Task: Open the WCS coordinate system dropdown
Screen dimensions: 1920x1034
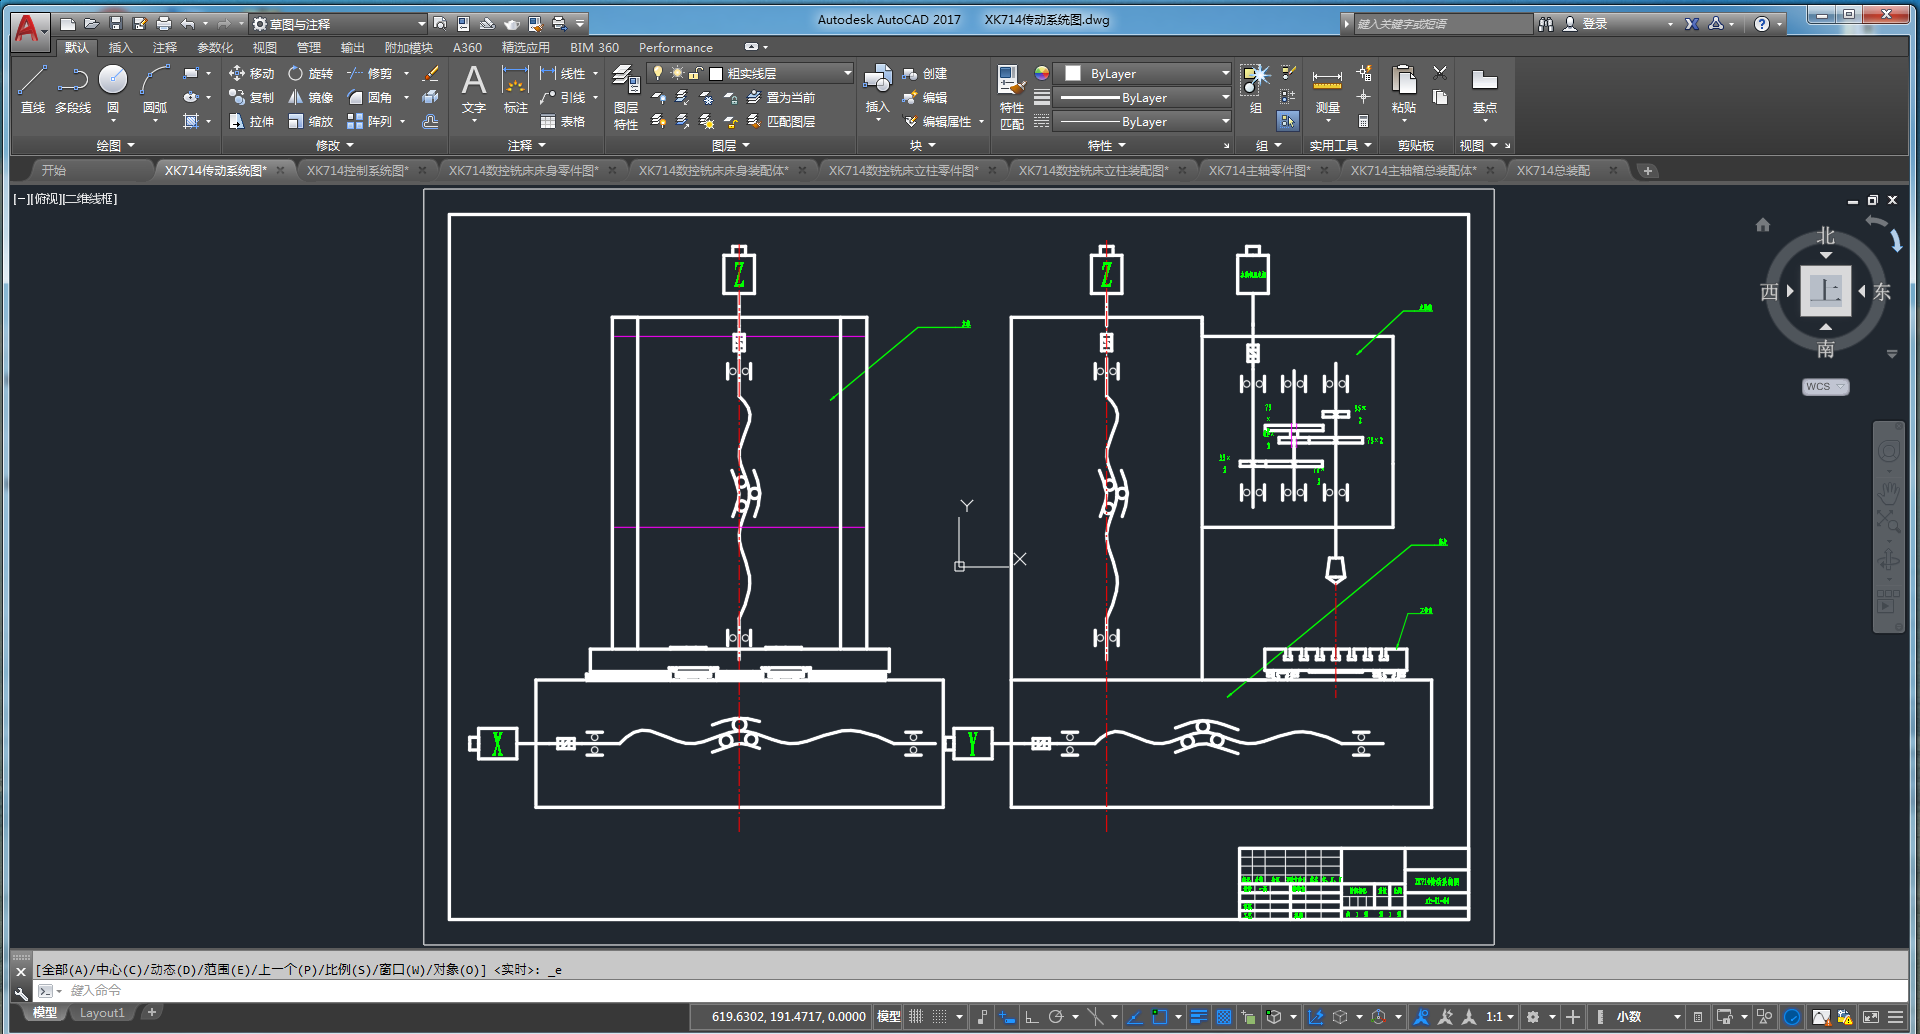Action: (1825, 387)
